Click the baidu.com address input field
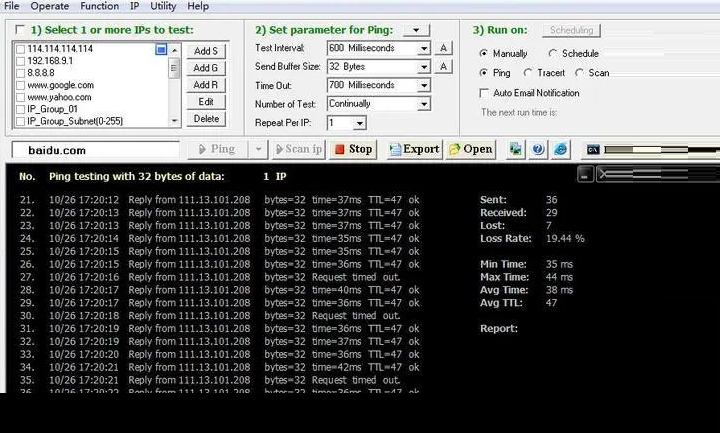Screen dimensions: 720x433 point(95,150)
